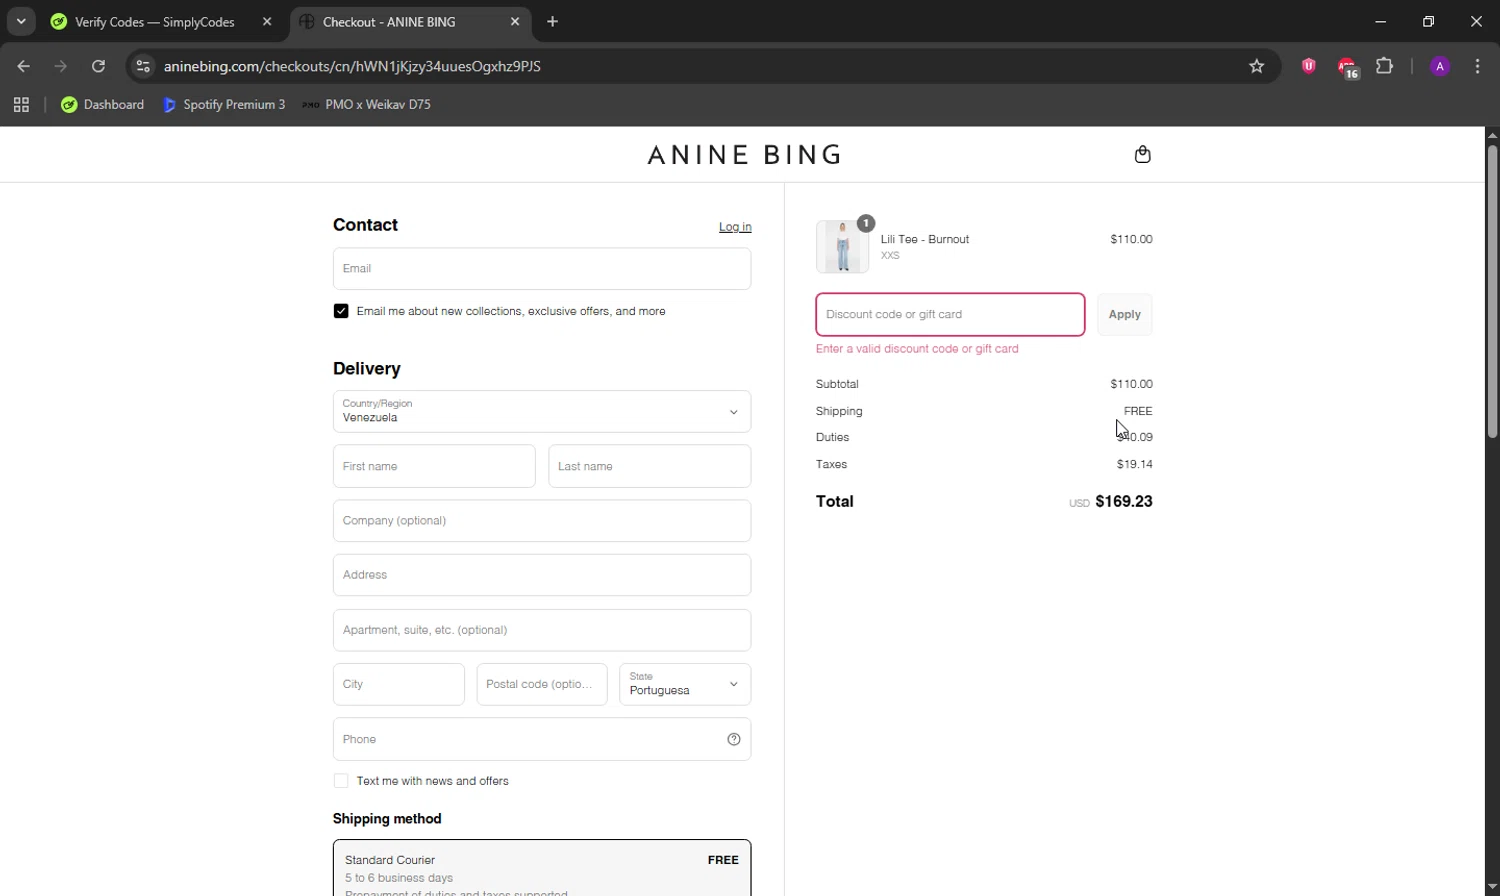This screenshot has height=896, width=1500.
Task: Apply the discount code
Action: pos(1125,314)
